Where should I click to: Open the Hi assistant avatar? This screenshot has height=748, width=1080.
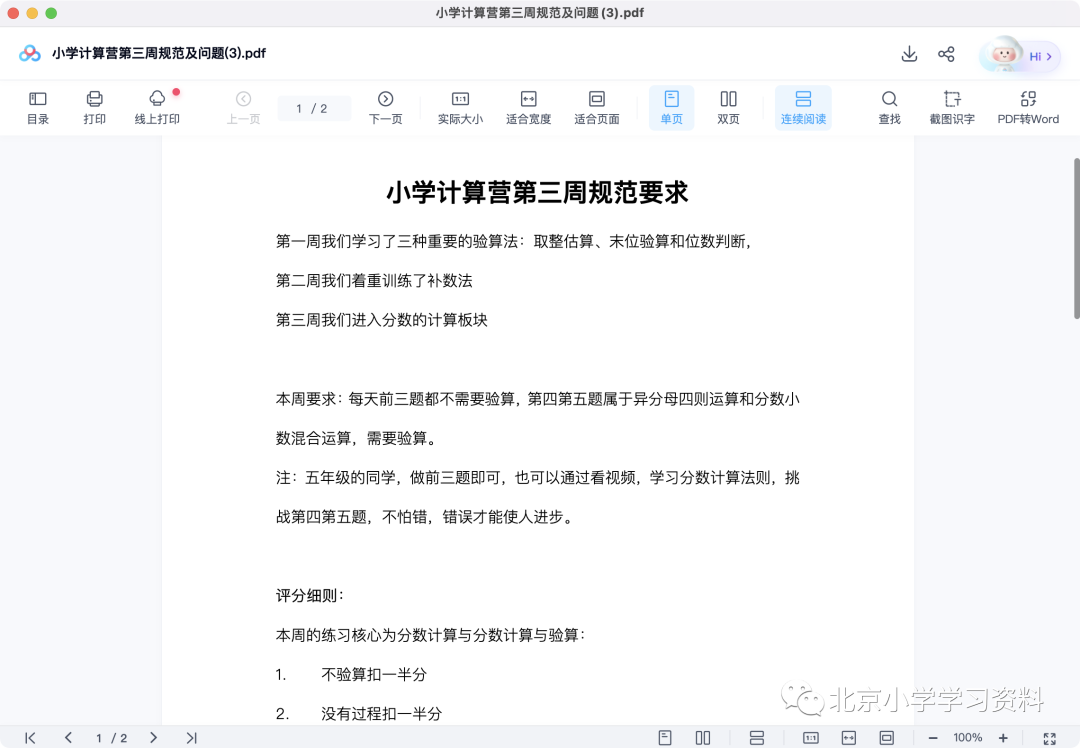click(x=1020, y=55)
